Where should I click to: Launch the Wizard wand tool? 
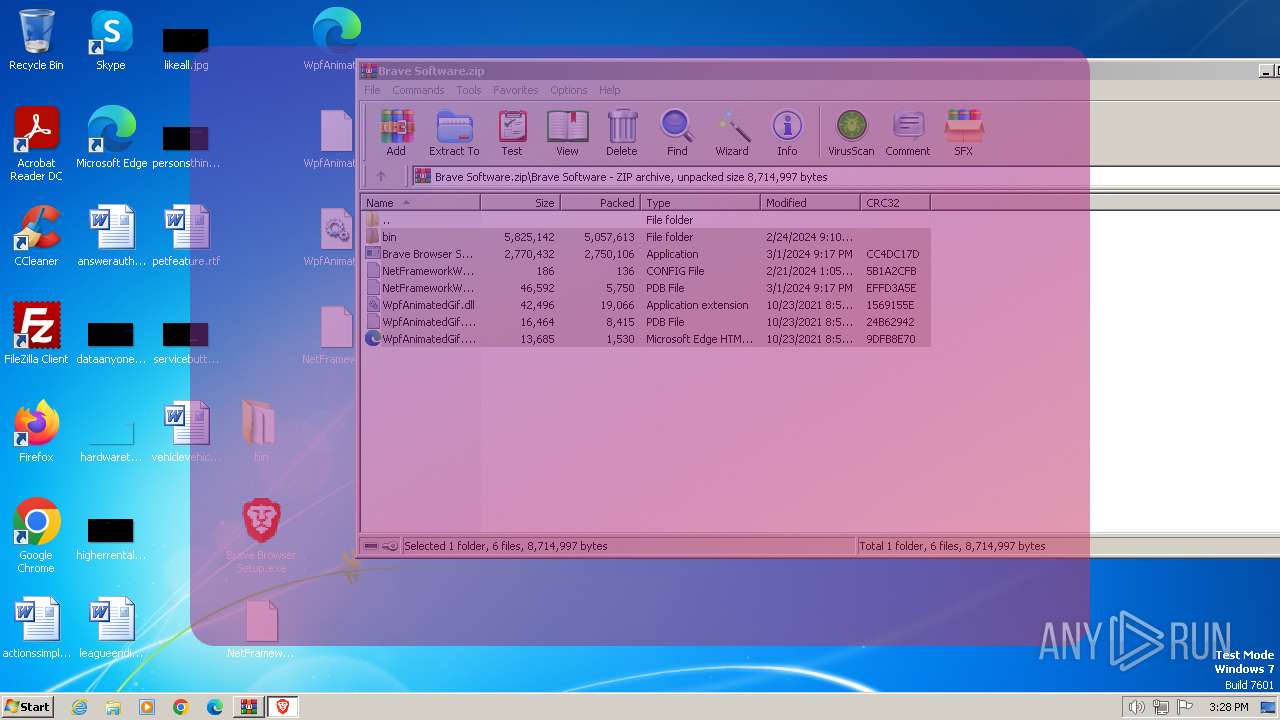pos(732,133)
